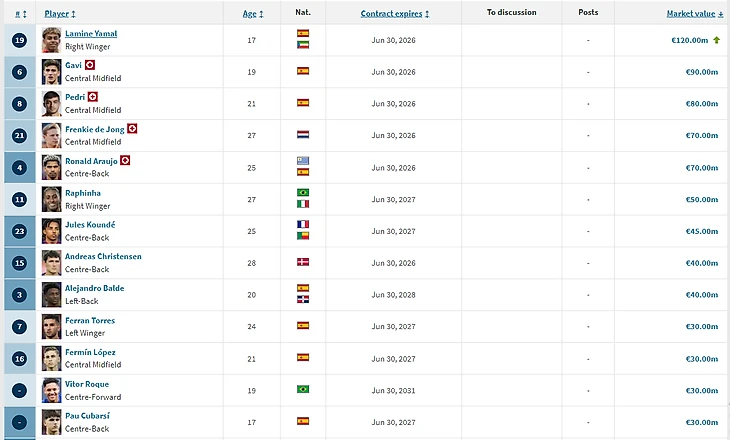Click the injury icon next to Gavi
The height and width of the screenshot is (440, 730).
coord(90,65)
